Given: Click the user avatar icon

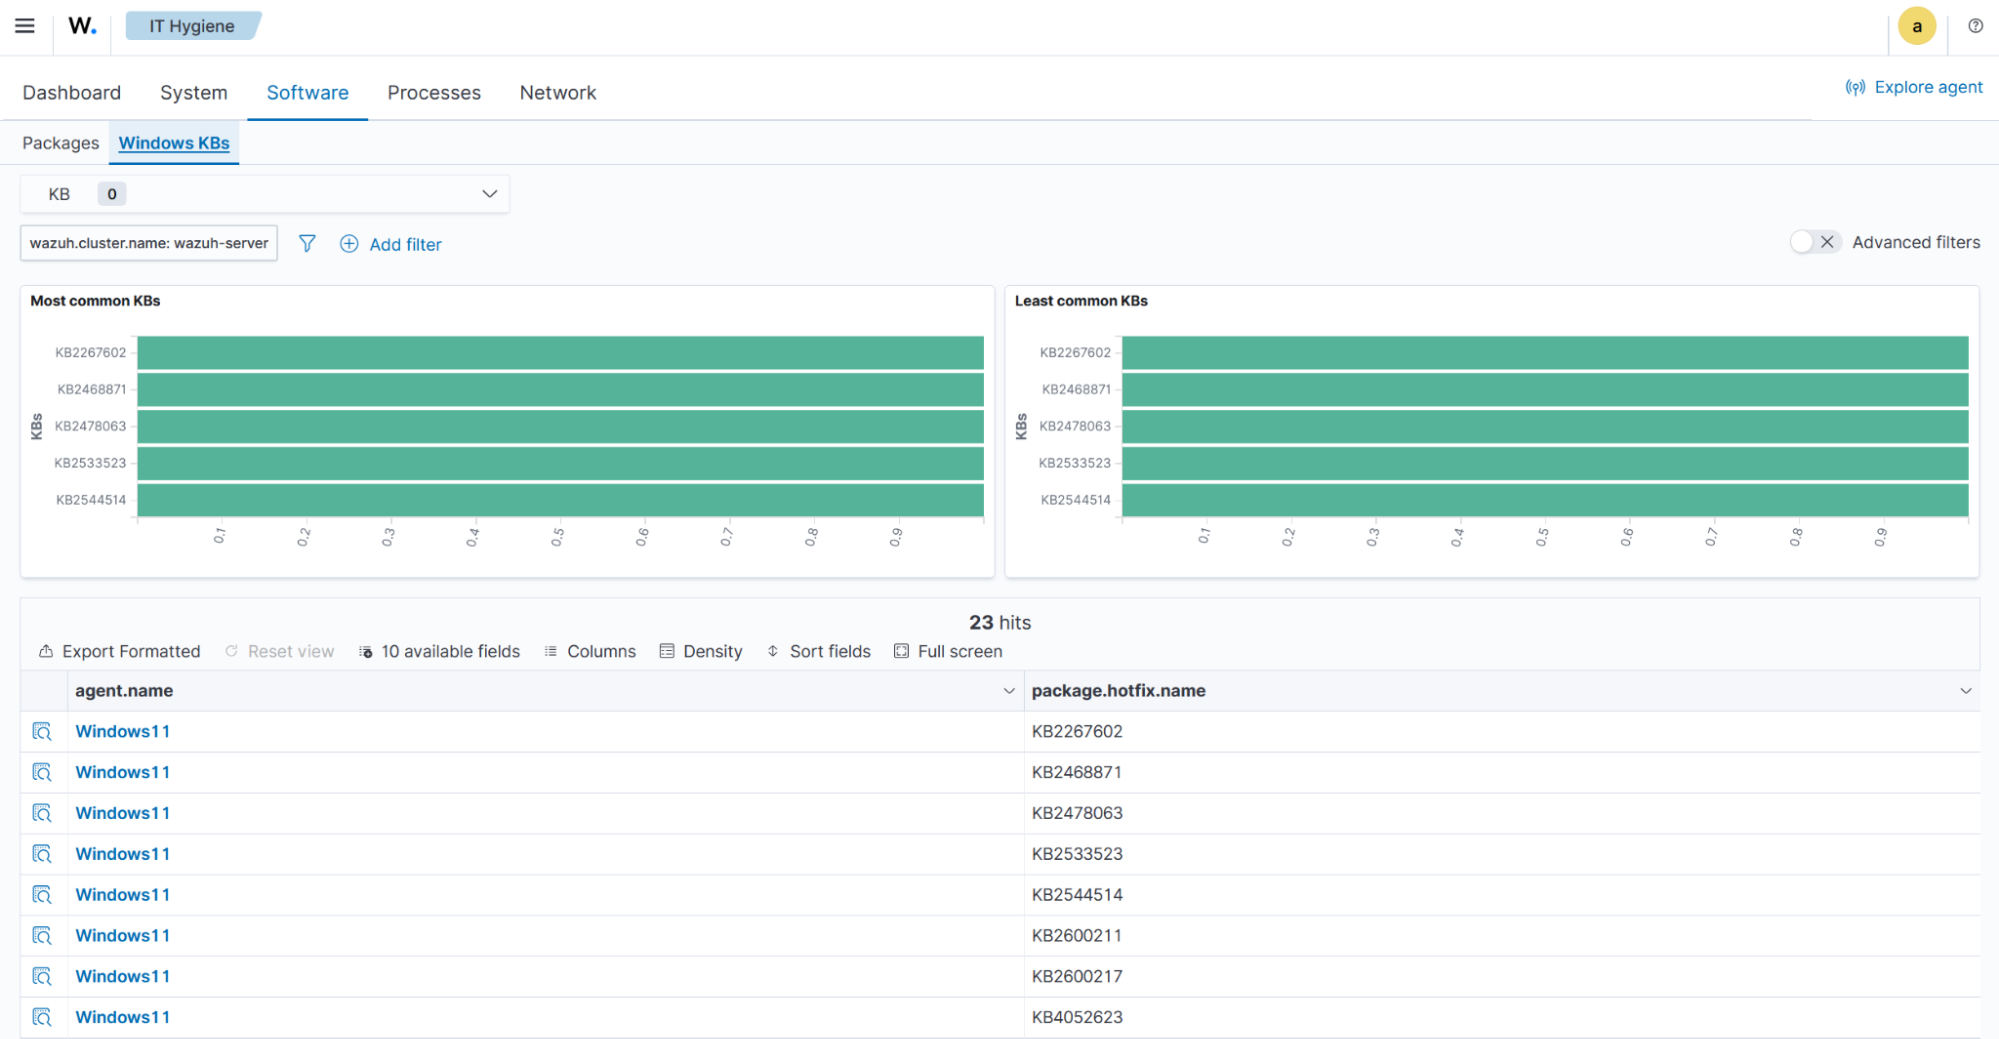Looking at the screenshot, I should 1916,26.
